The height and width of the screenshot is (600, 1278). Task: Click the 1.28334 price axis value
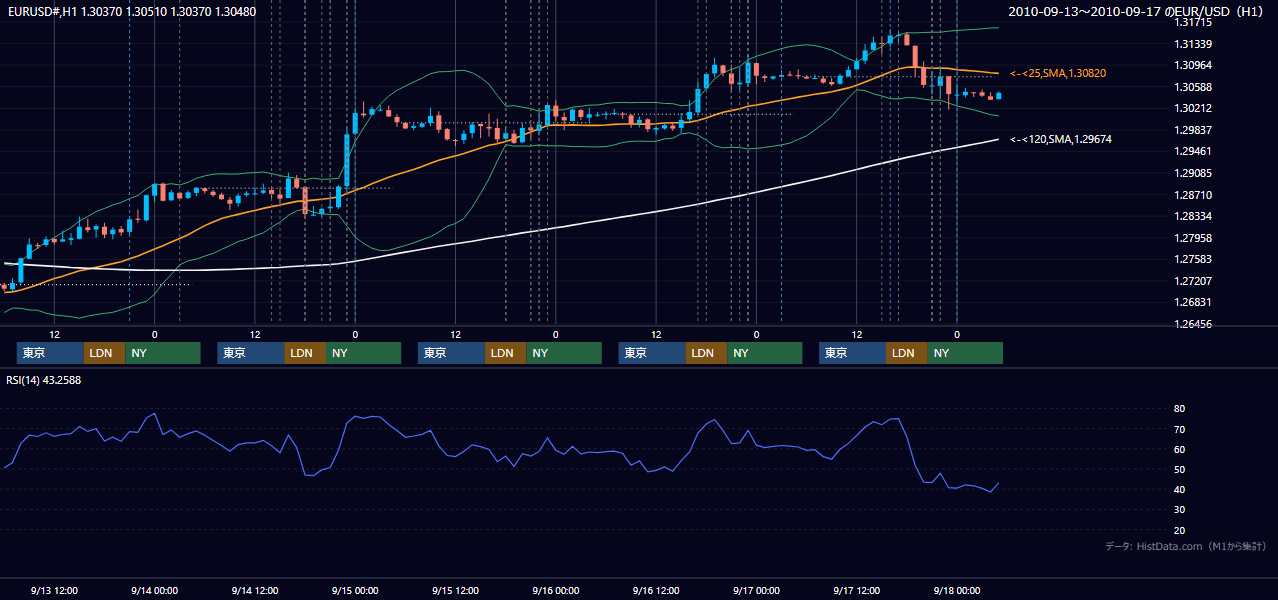tap(1193, 216)
